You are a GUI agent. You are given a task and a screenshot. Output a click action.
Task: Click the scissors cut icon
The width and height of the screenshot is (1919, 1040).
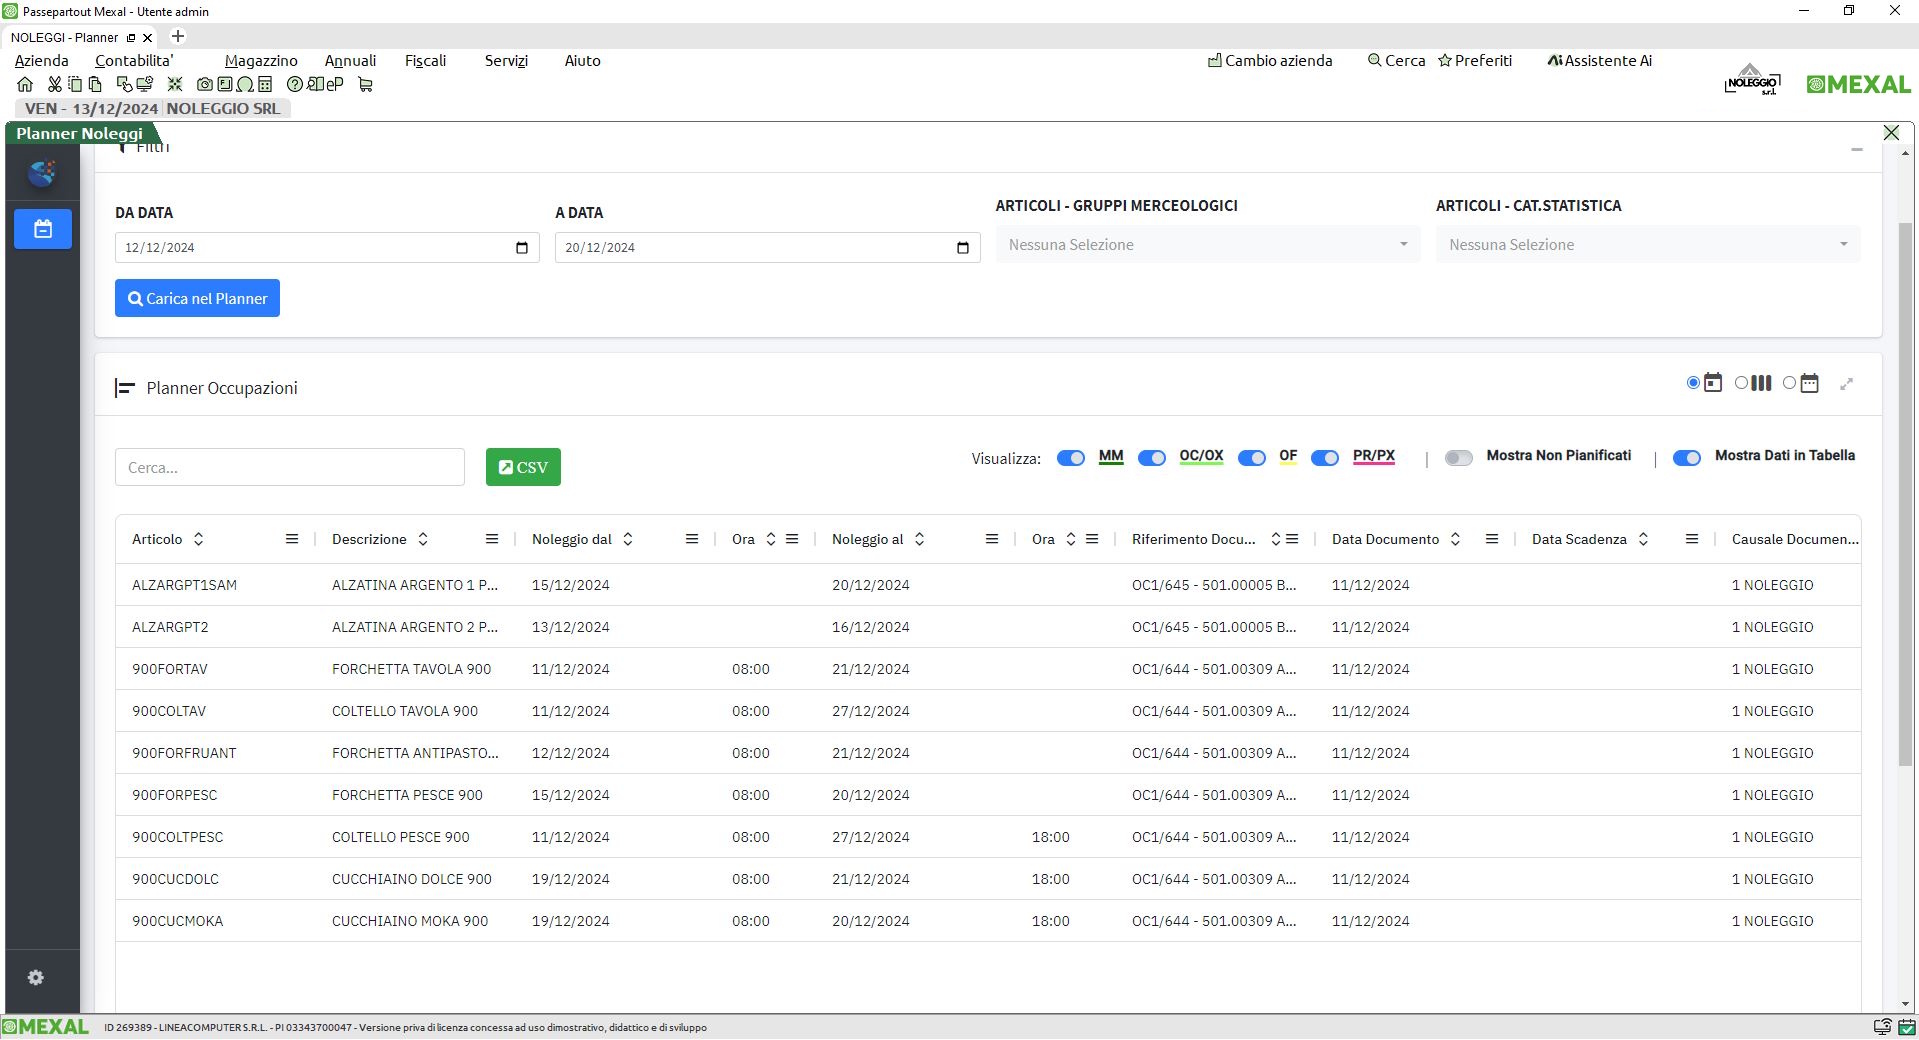54,85
